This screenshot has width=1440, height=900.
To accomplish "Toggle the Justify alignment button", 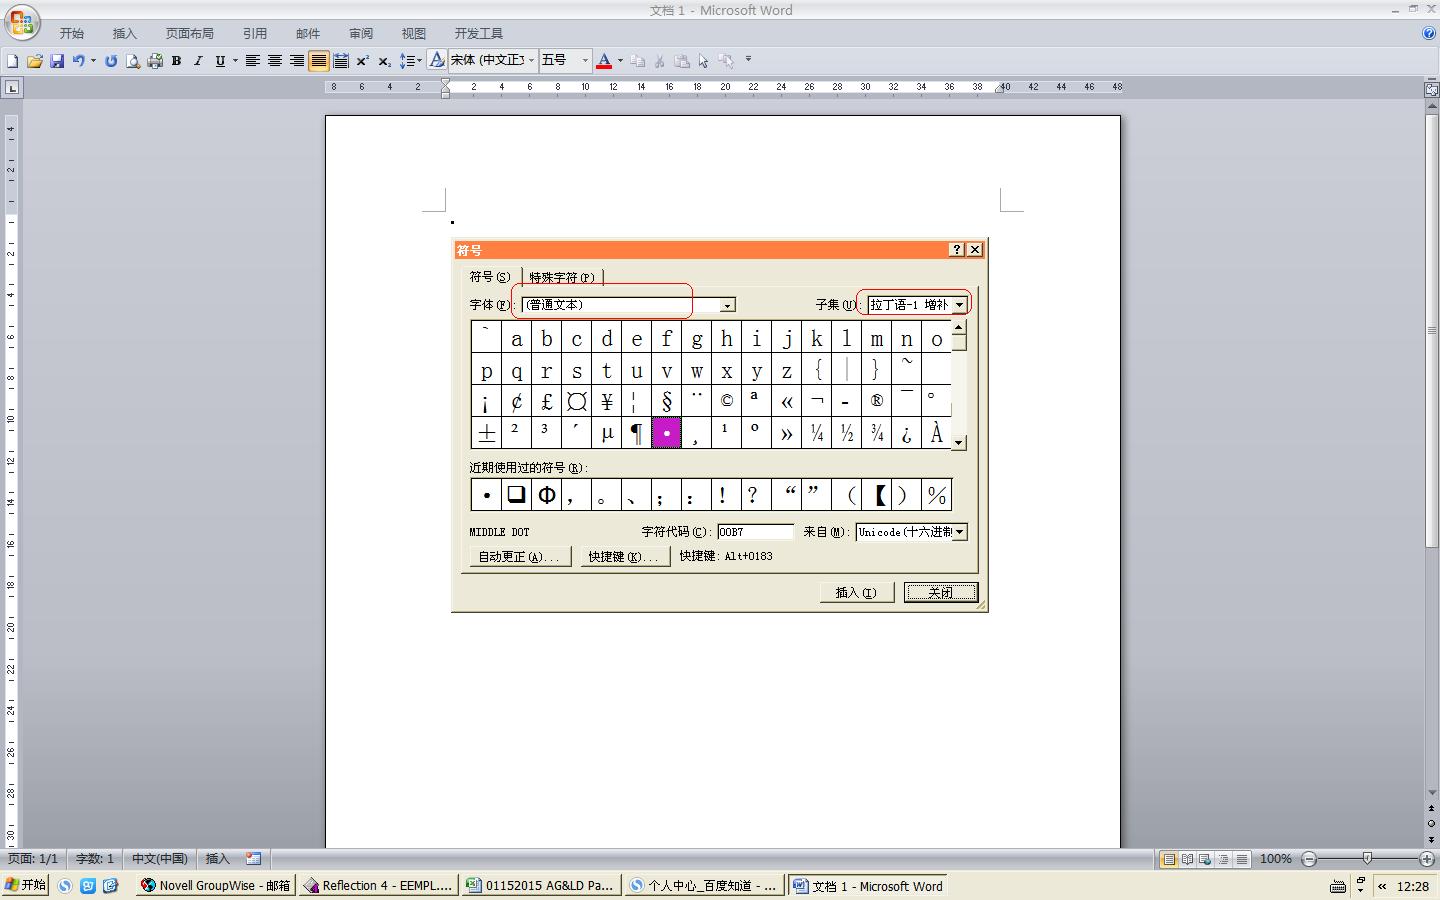I will 319,61.
